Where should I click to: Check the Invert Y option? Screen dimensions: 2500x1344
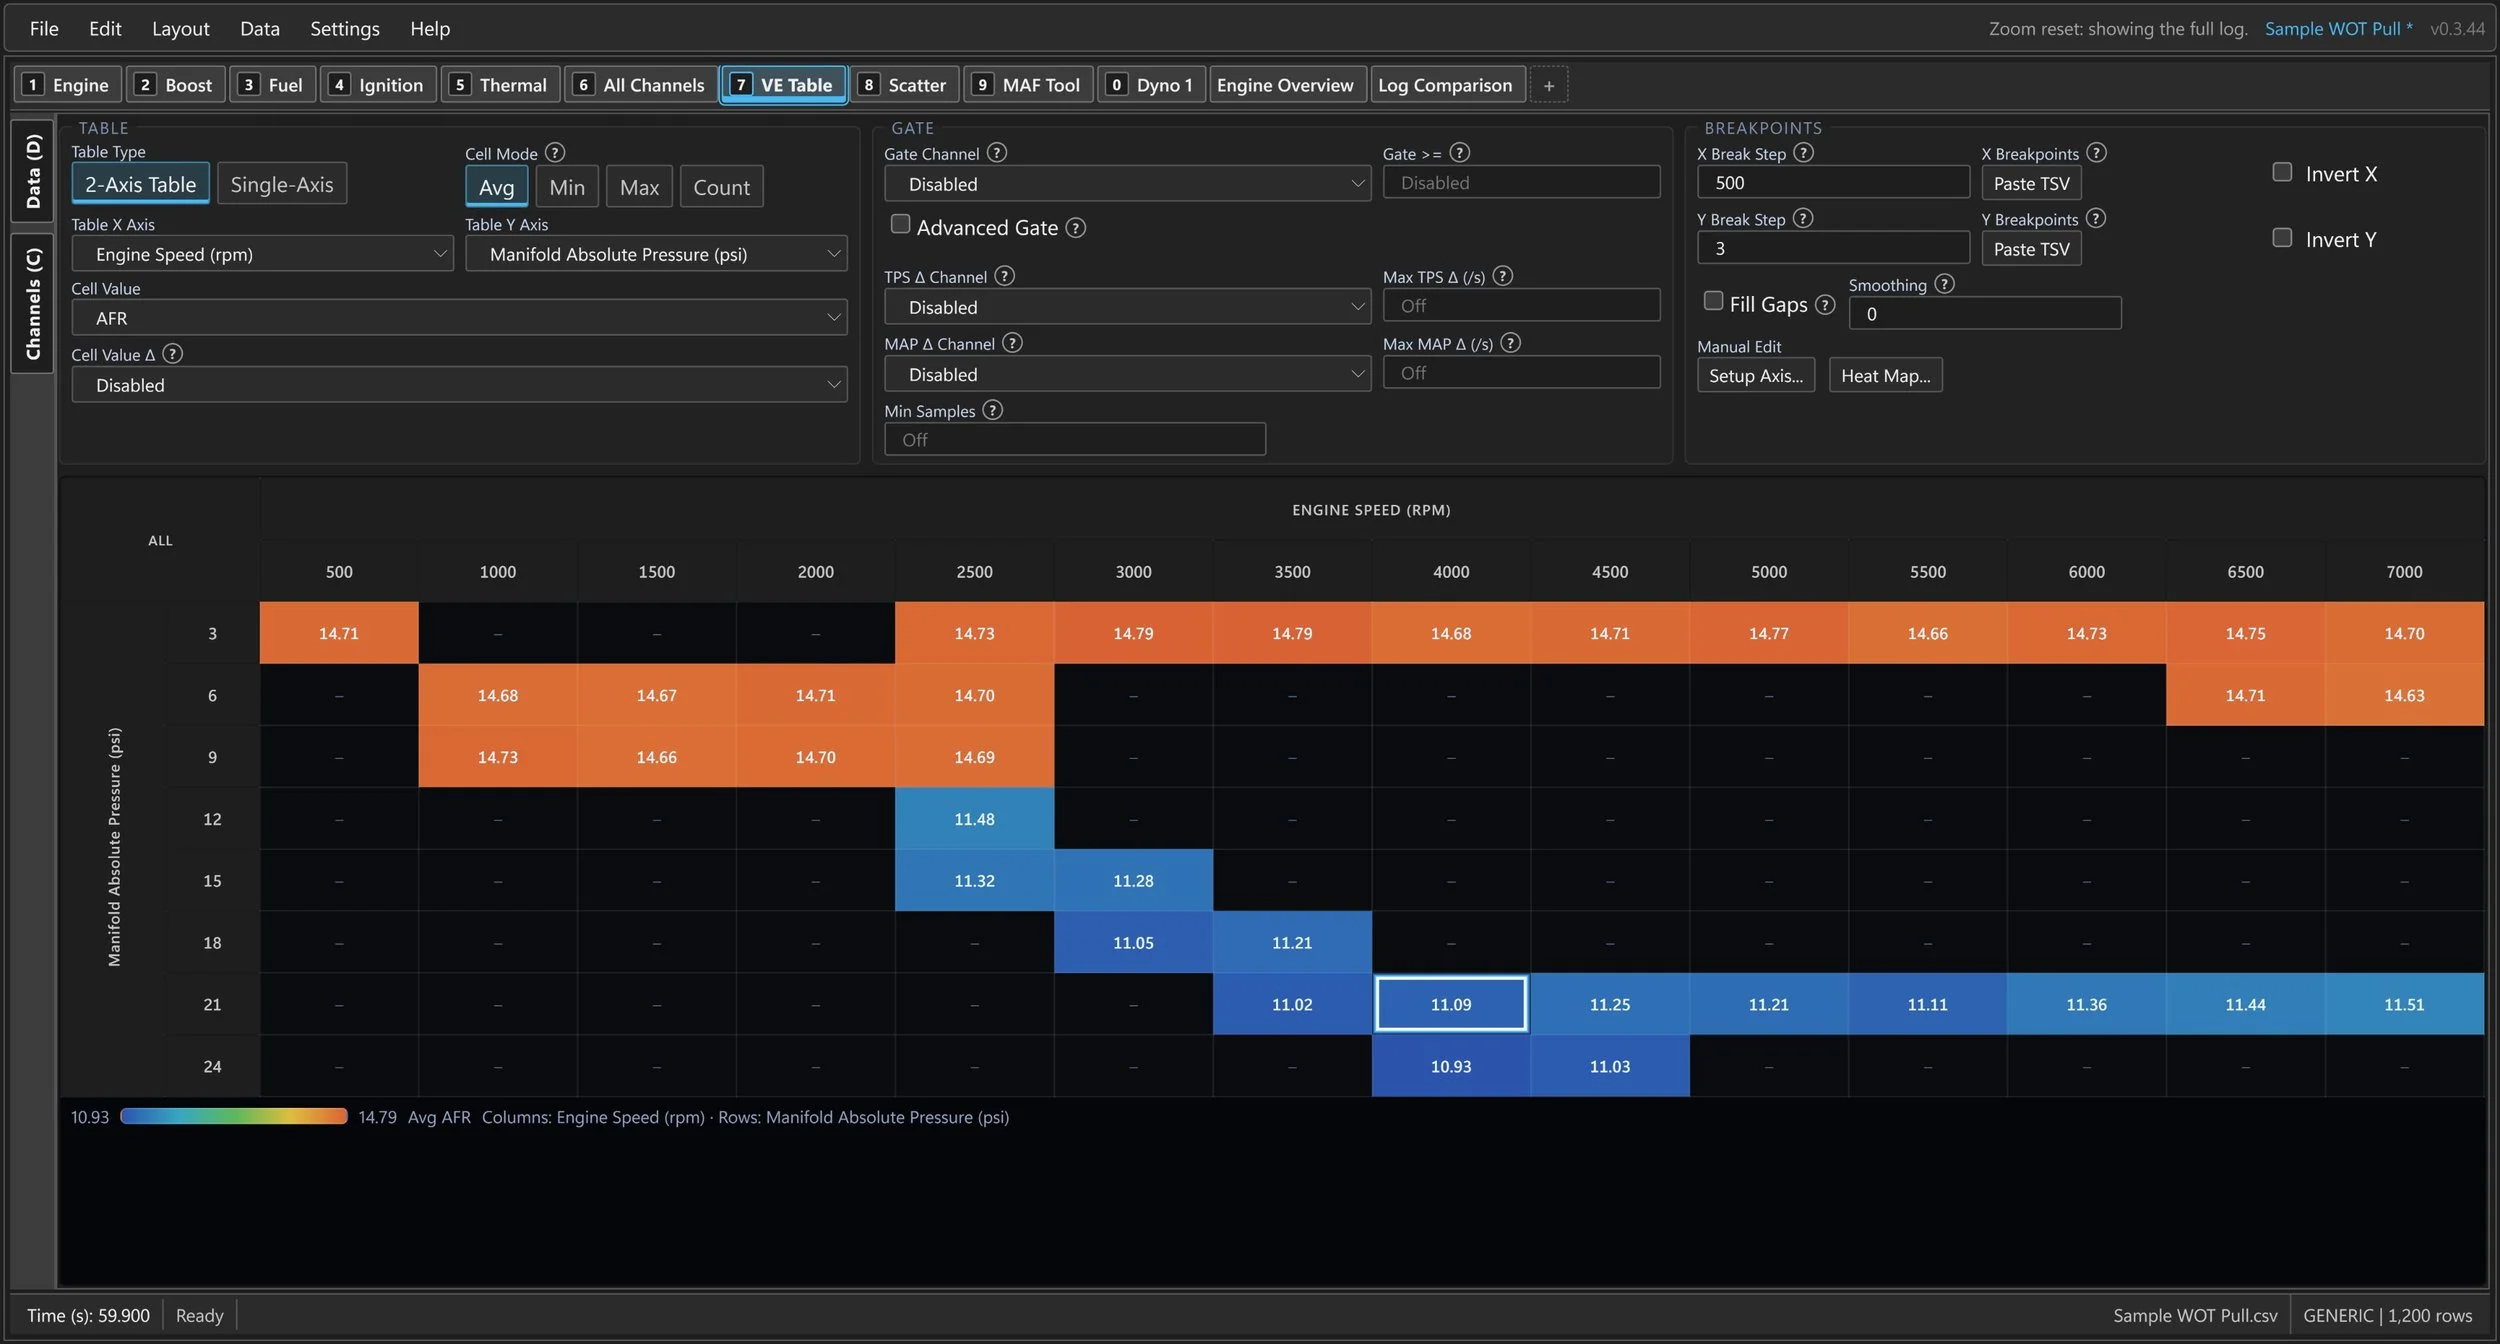click(x=2282, y=237)
